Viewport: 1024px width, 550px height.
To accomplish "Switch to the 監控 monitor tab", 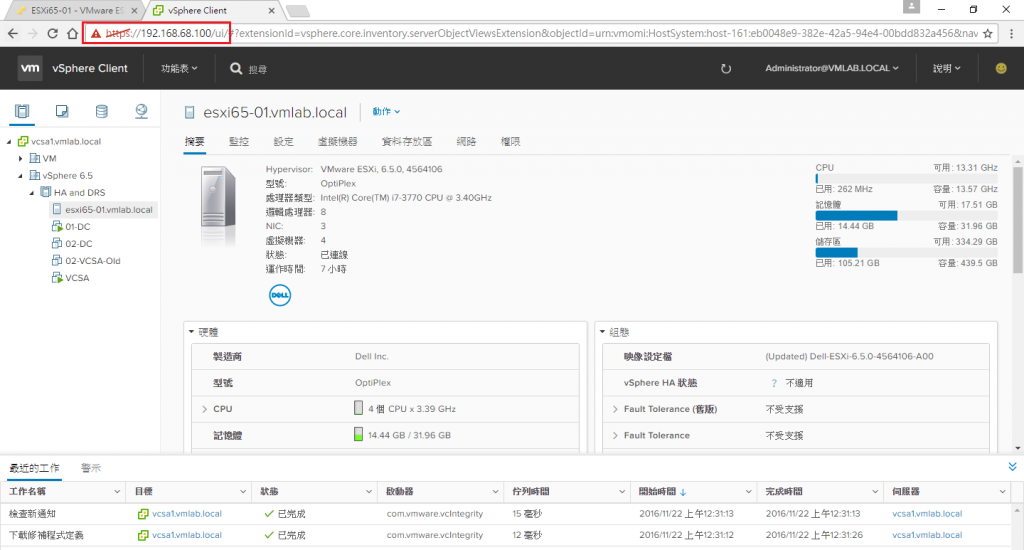I will pos(239,142).
